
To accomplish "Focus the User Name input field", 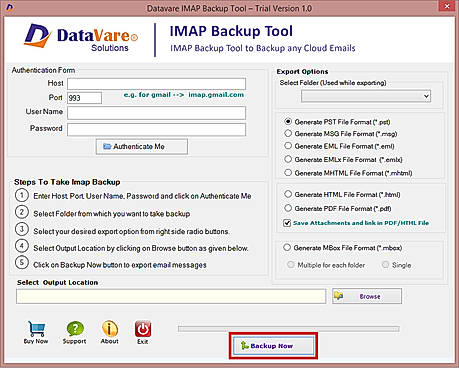I will click(x=157, y=113).
